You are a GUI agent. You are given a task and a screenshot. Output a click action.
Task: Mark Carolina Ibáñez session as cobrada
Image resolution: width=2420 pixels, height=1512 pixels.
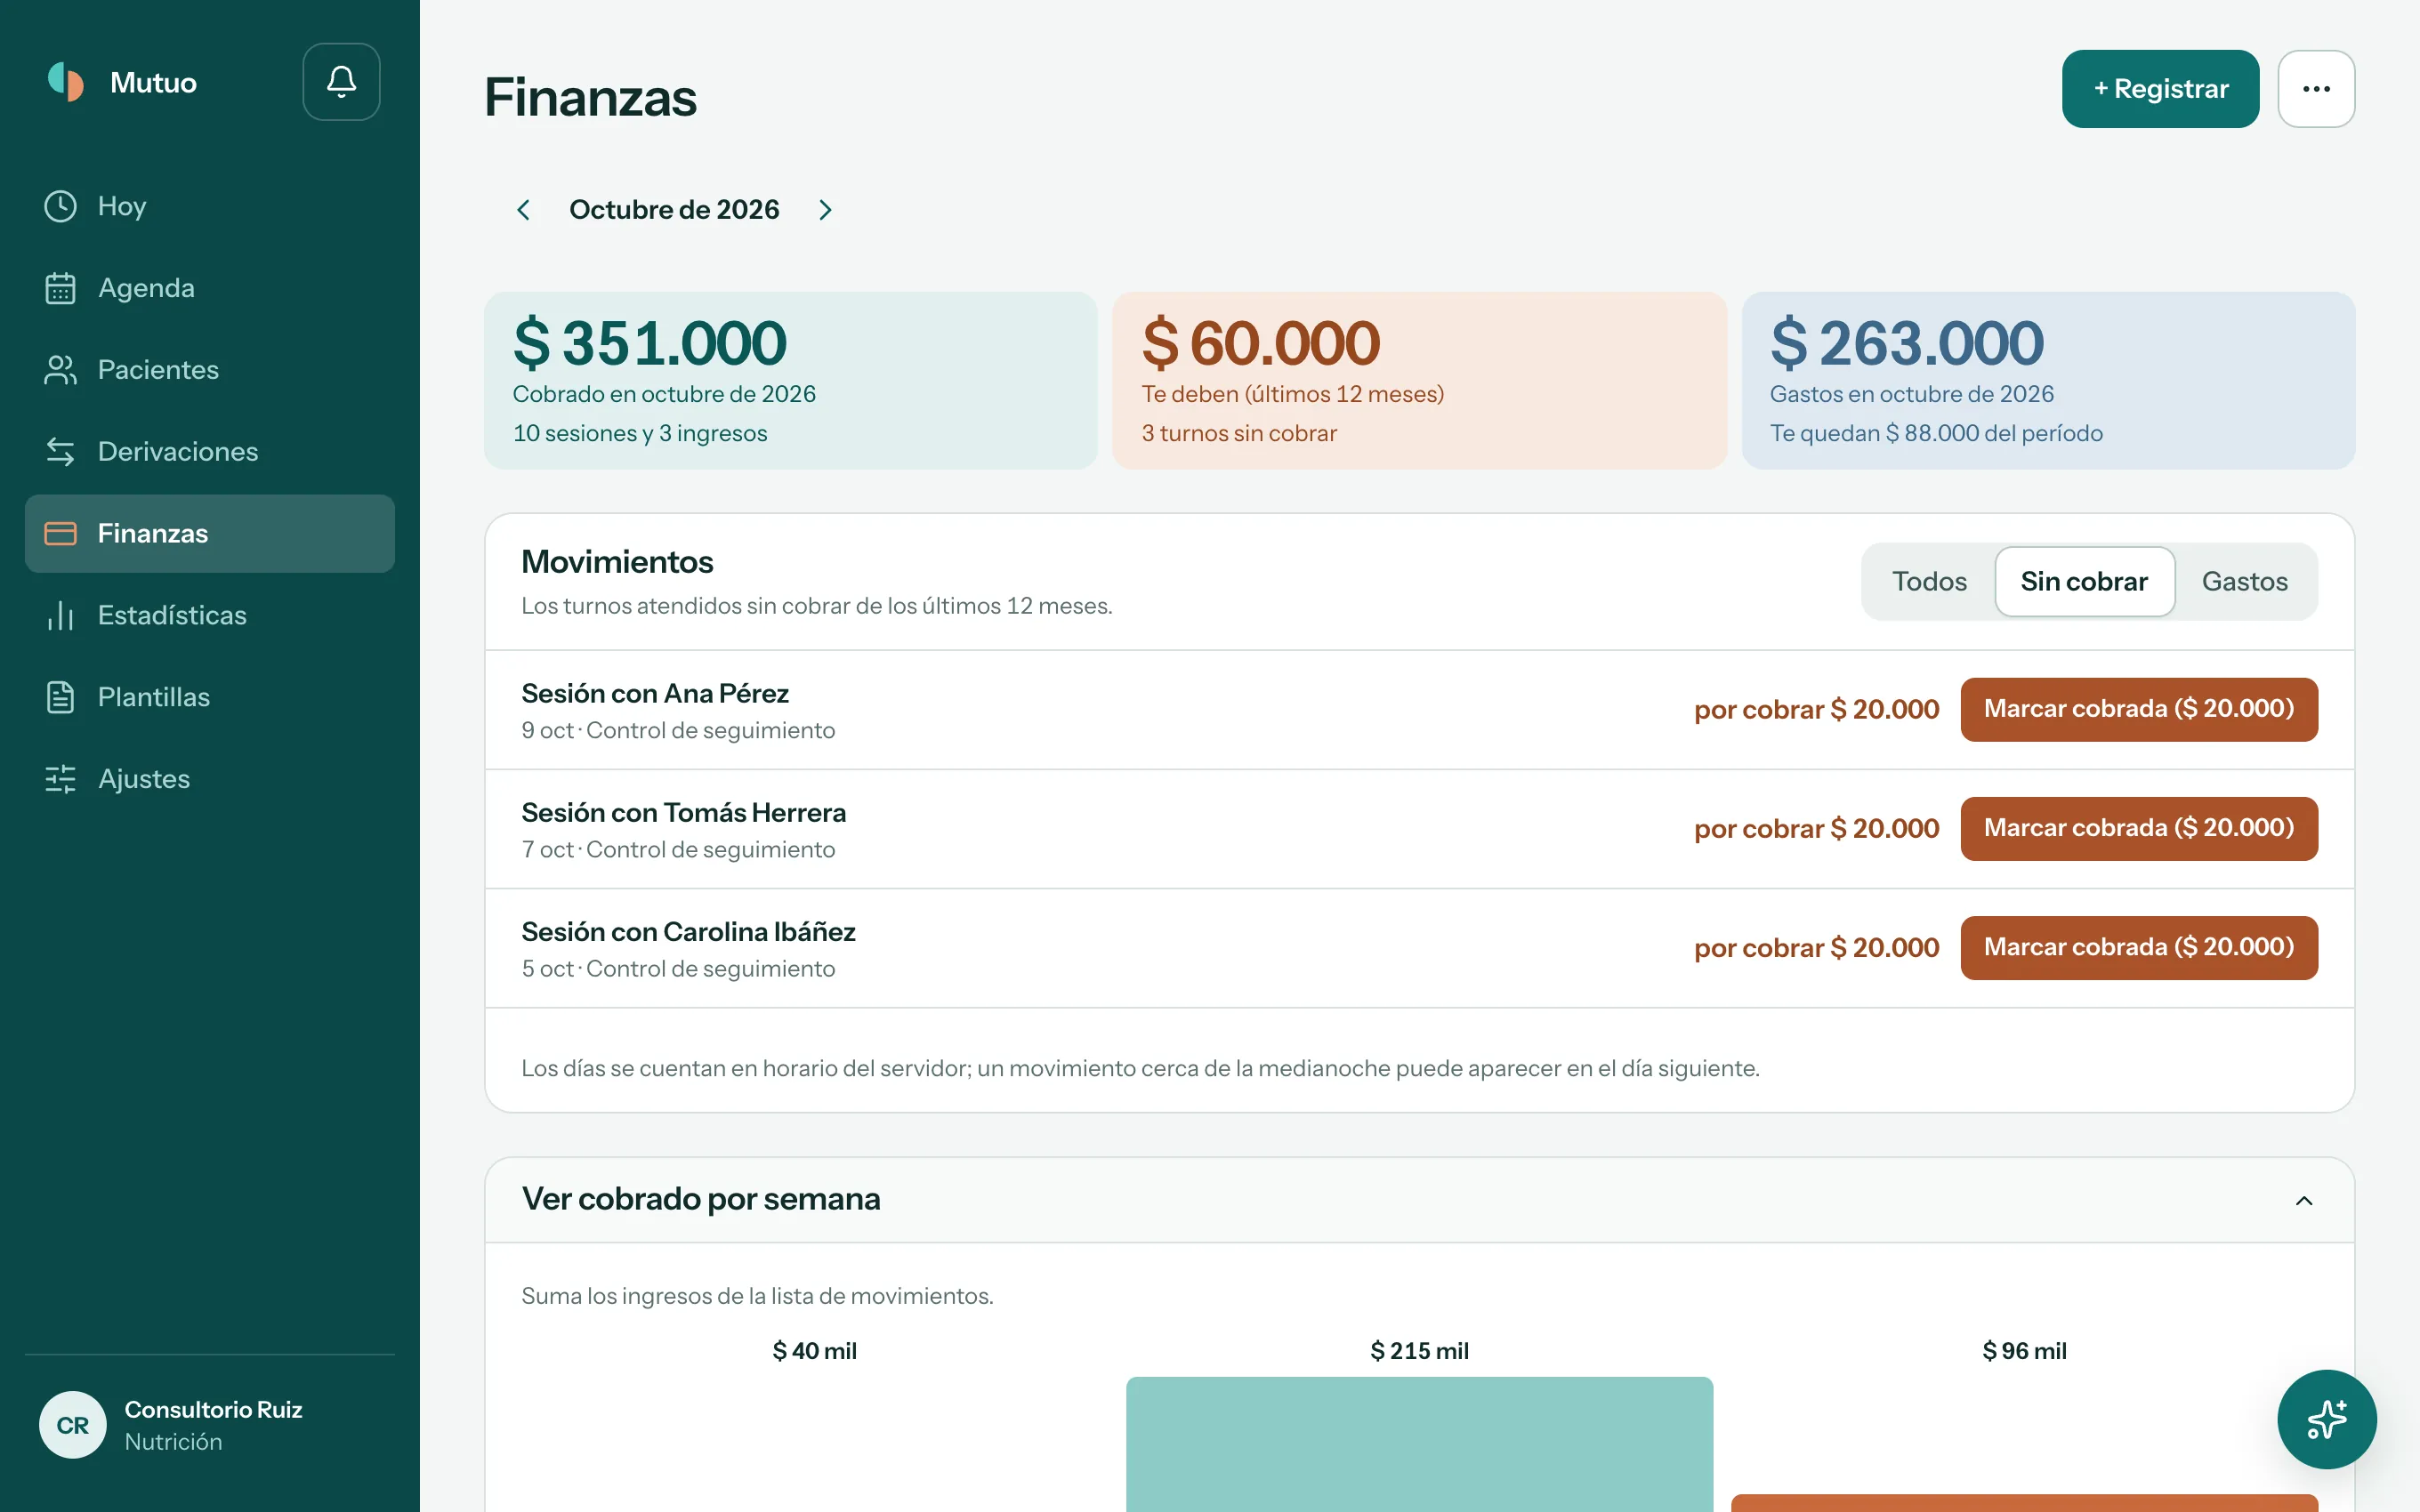(2139, 947)
